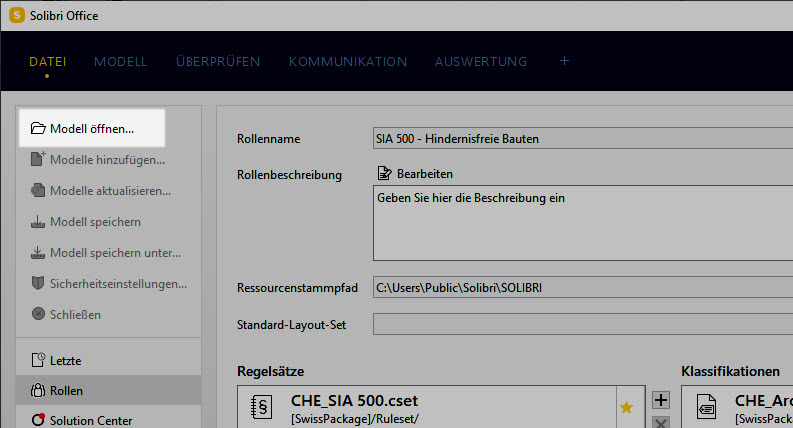The width and height of the screenshot is (793, 428).
Task: Select the CHE_SIA 500.cset ruleset entry
Action: click(427, 407)
